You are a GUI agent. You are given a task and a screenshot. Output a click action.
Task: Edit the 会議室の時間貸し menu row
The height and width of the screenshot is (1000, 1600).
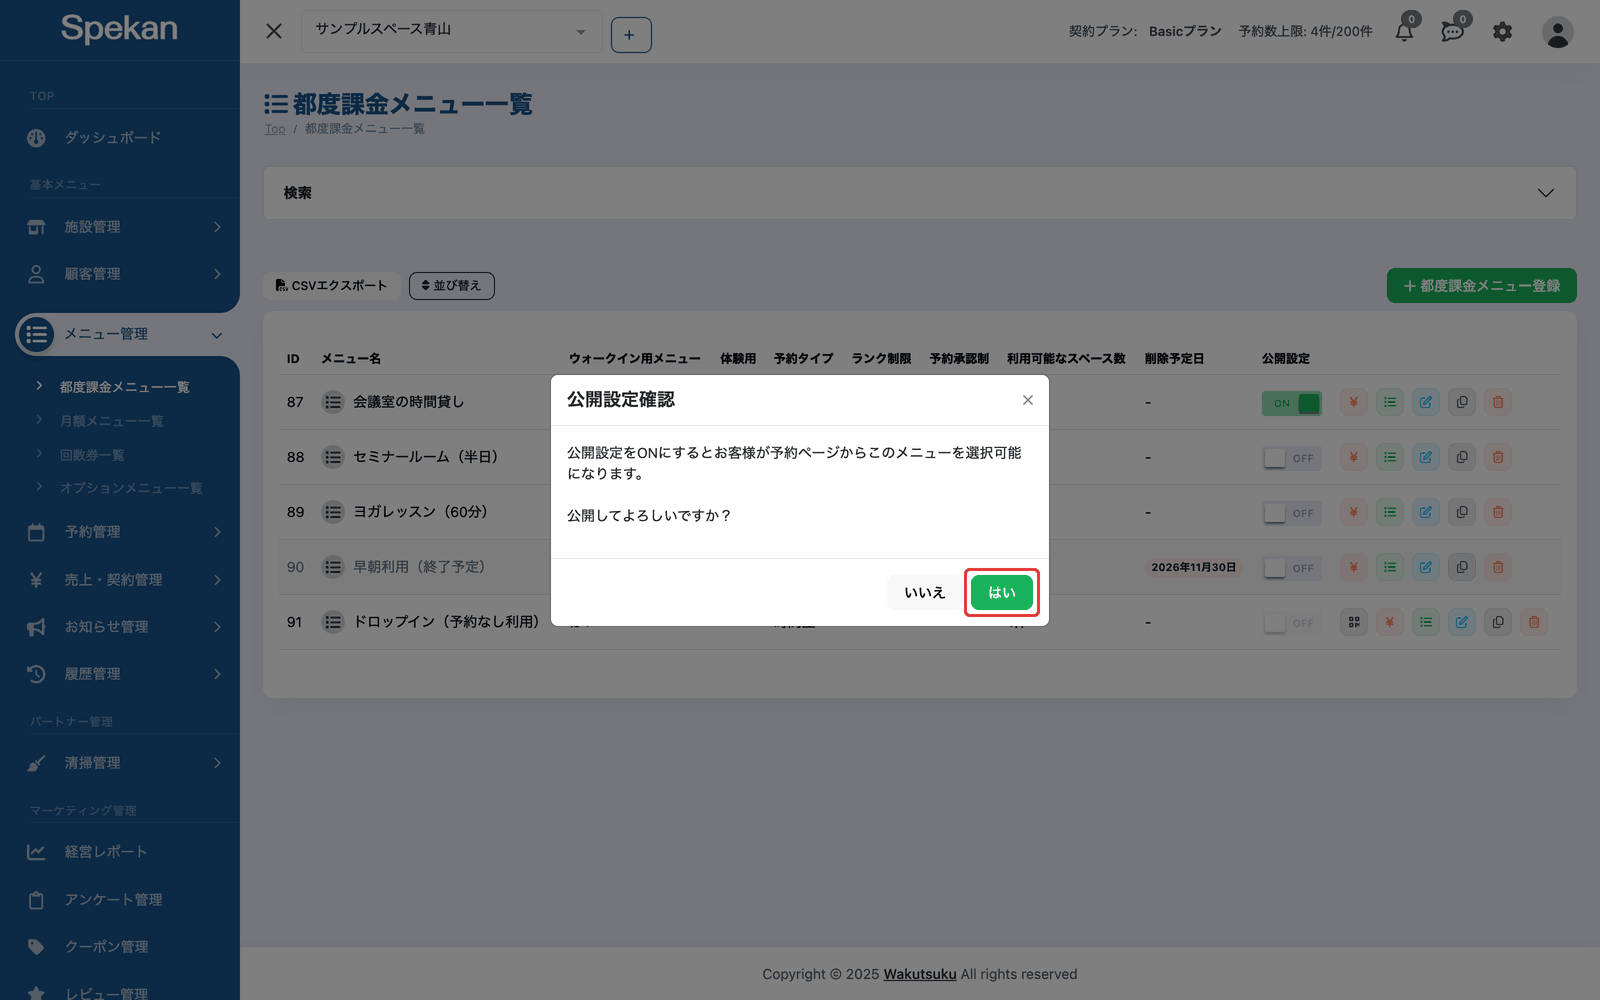click(1426, 402)
